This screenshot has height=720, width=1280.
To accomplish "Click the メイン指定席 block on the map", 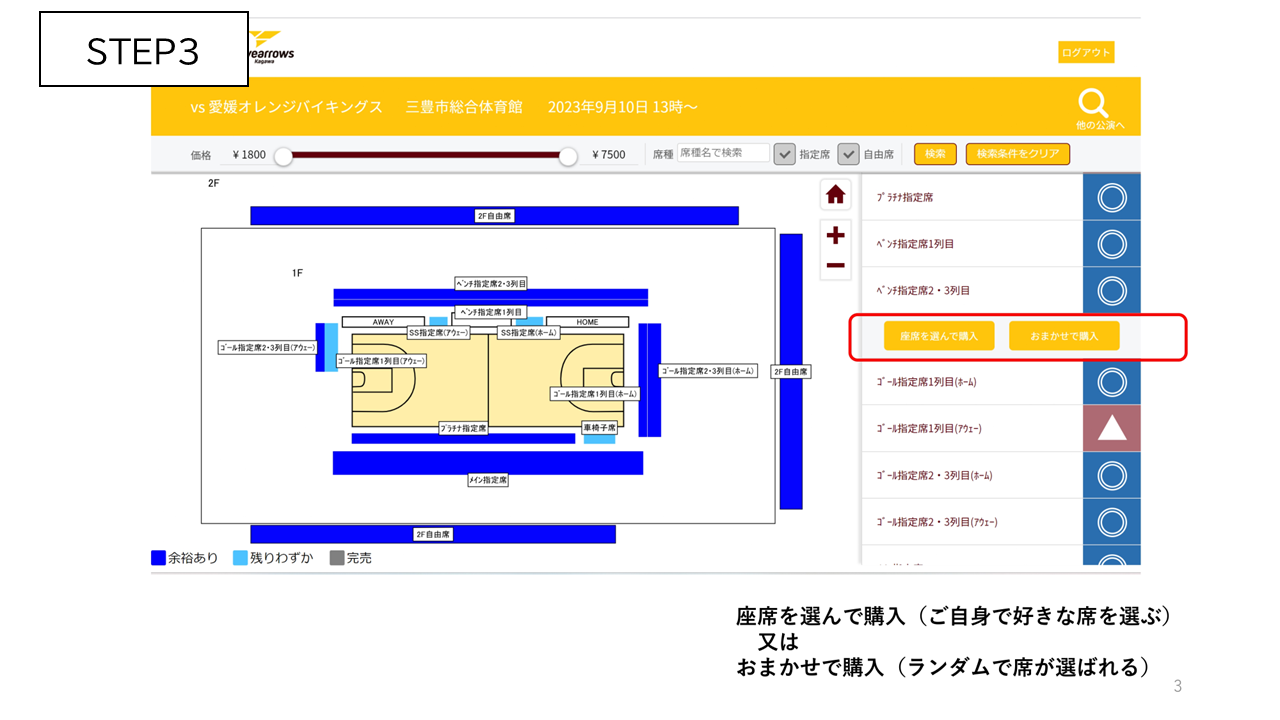I will [x=488, y=463].
